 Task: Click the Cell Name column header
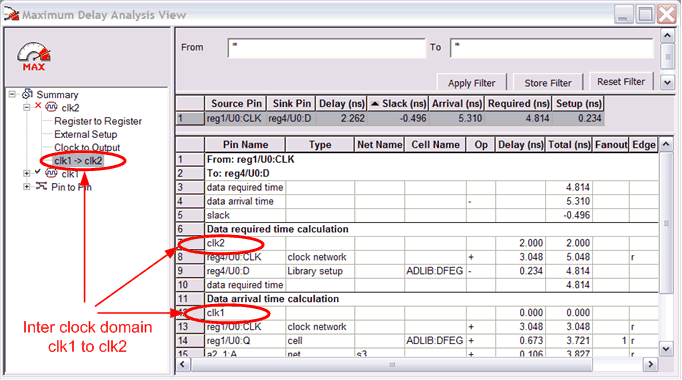pos(435,144)
